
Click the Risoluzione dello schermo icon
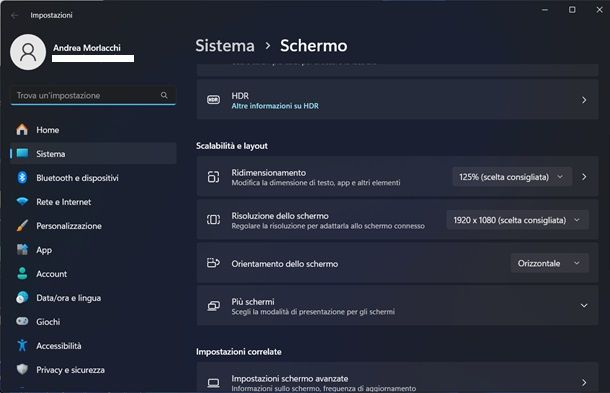coord(213,220)
